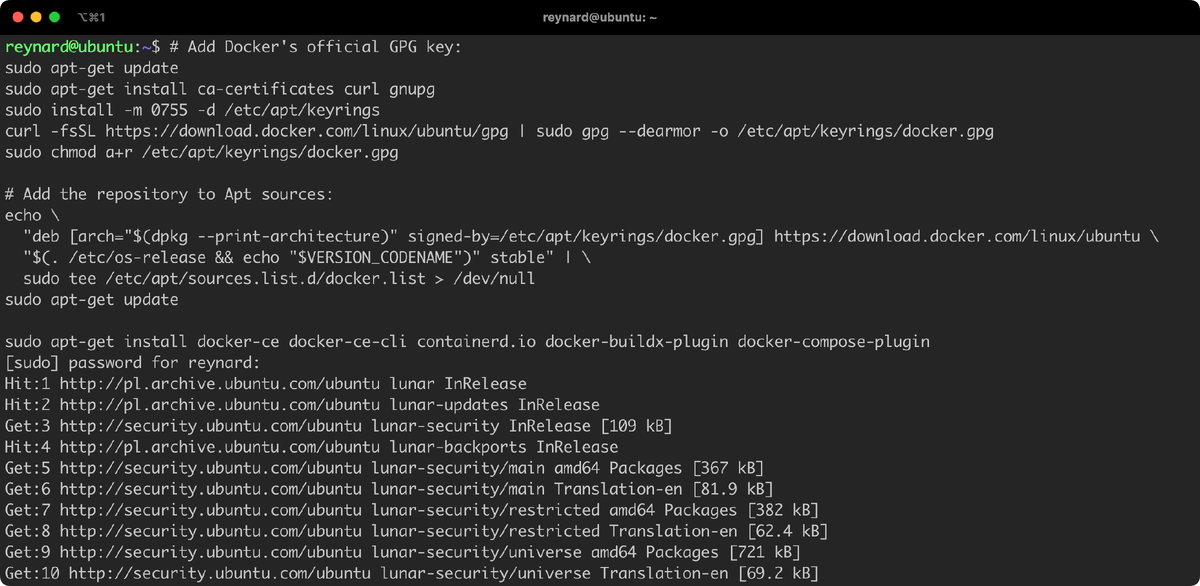The height and width of the screenshot is (586, 1200).
Task: Close the terminal window with the red button
Action: (x=17, y=17)
